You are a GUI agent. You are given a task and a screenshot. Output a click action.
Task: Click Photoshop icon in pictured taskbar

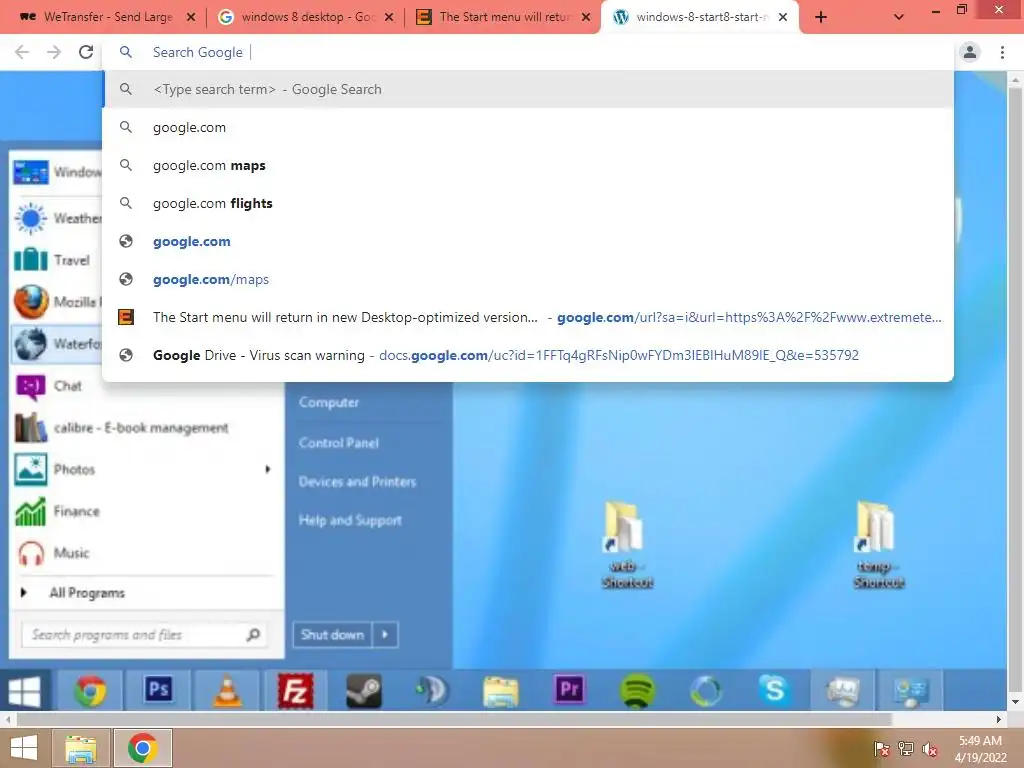(159, 690)
